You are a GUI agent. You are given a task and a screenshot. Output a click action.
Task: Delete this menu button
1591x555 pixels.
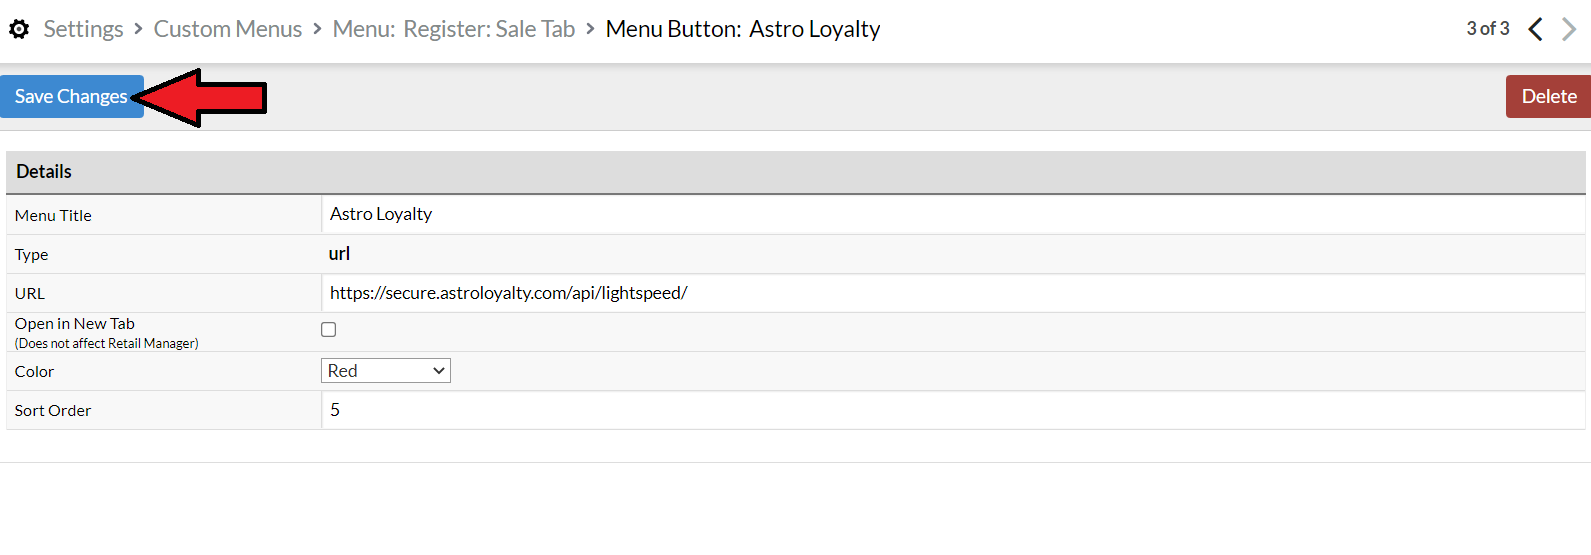1548,97
